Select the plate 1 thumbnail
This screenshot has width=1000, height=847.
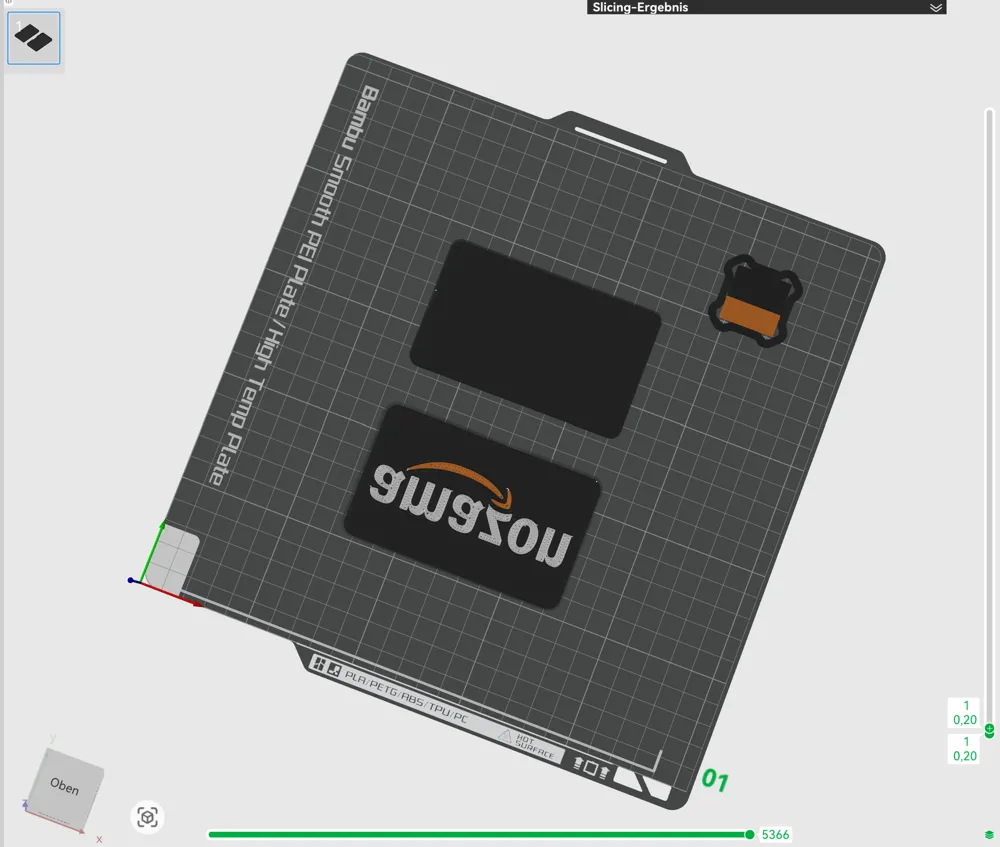tap(34, 38)
